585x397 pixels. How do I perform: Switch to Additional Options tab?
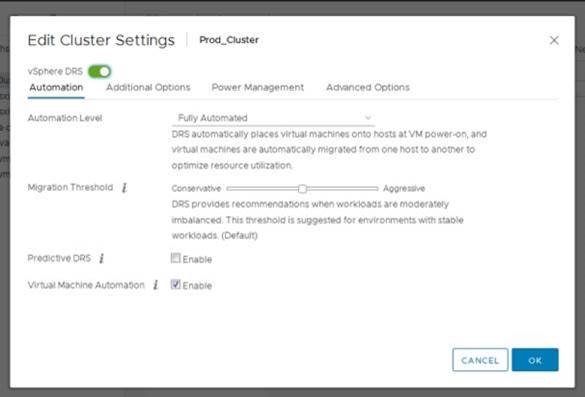148,87
